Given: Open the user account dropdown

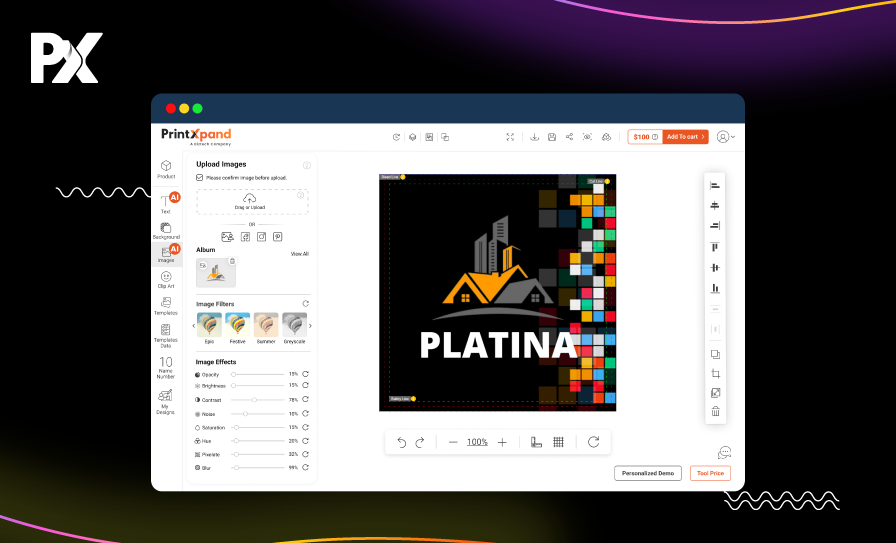Looking at the screenshot, I should 725,137.
